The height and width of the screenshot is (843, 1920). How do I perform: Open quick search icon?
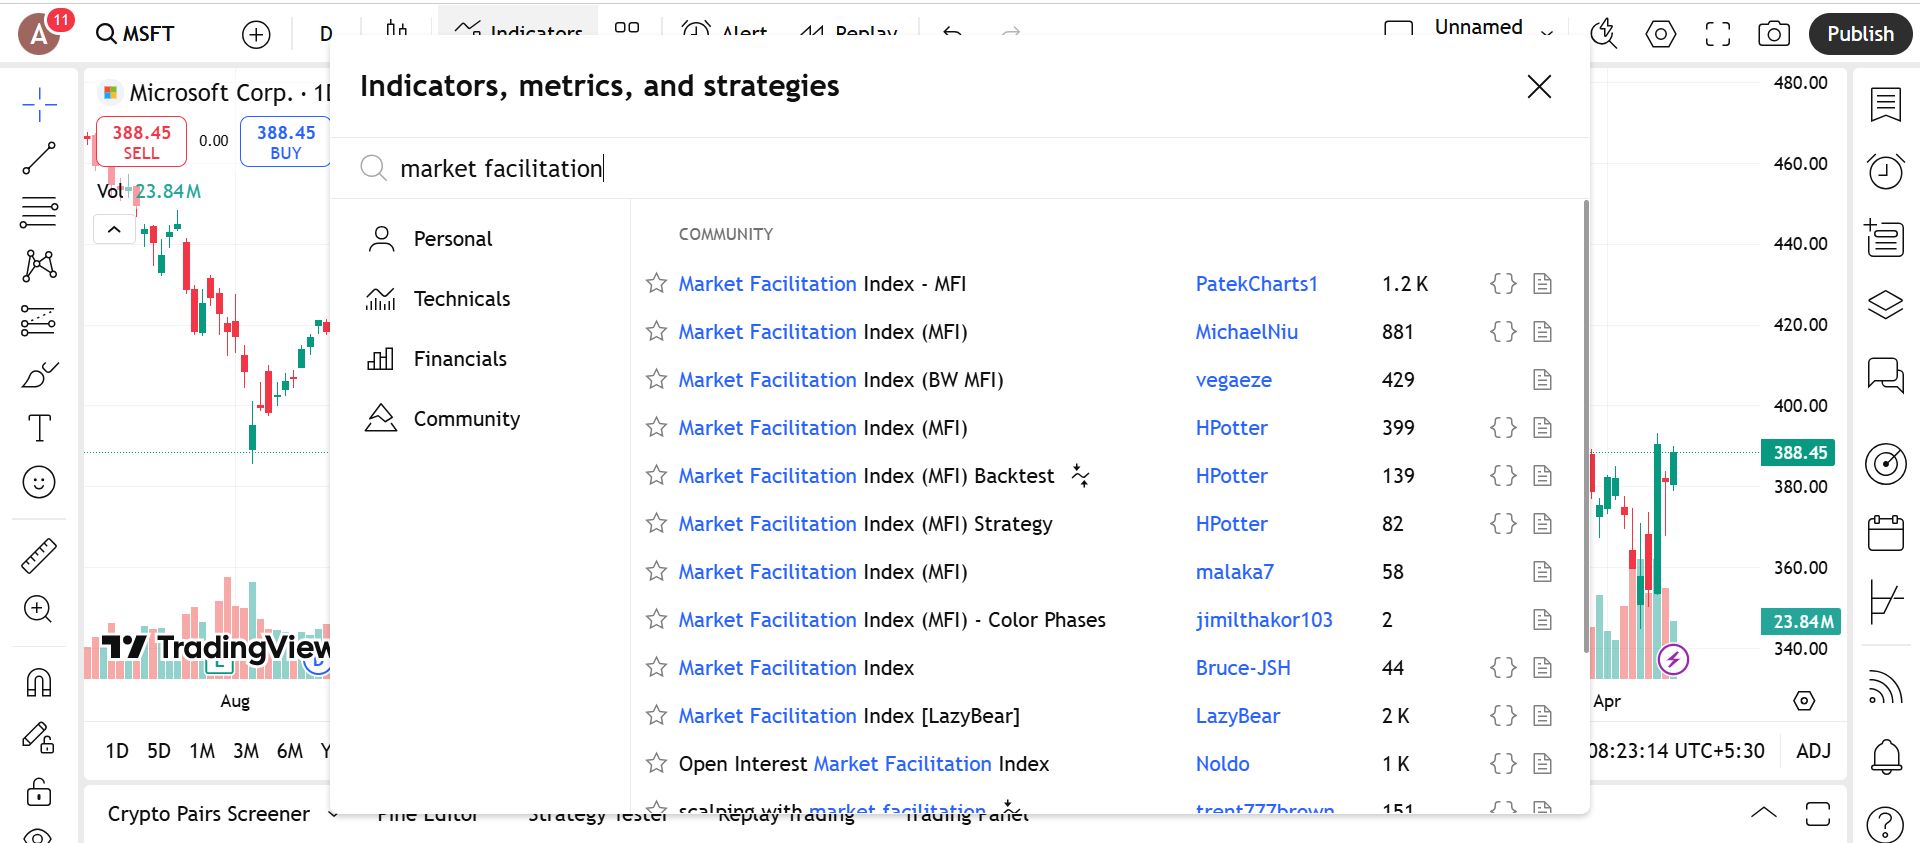1604,34
